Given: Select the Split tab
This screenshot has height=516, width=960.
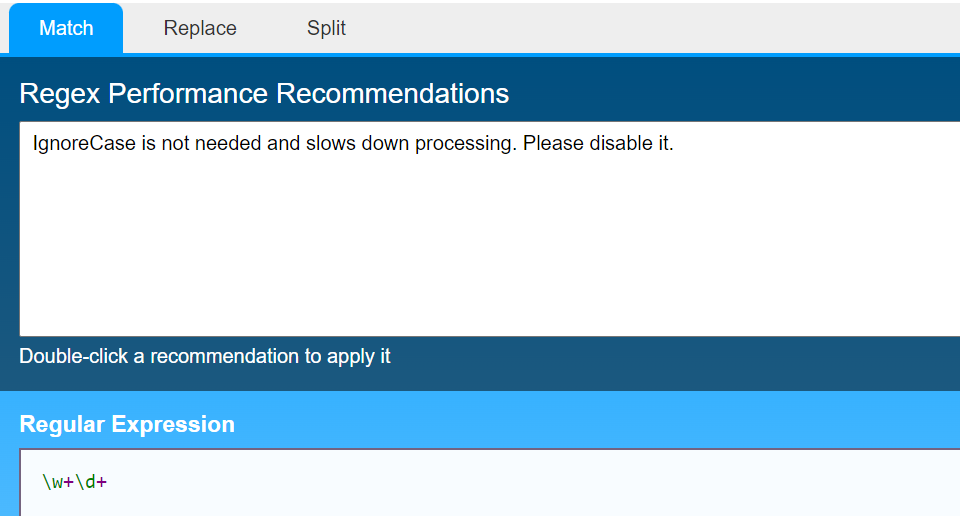Looking at the screenshot, I should tap(326, 28).
